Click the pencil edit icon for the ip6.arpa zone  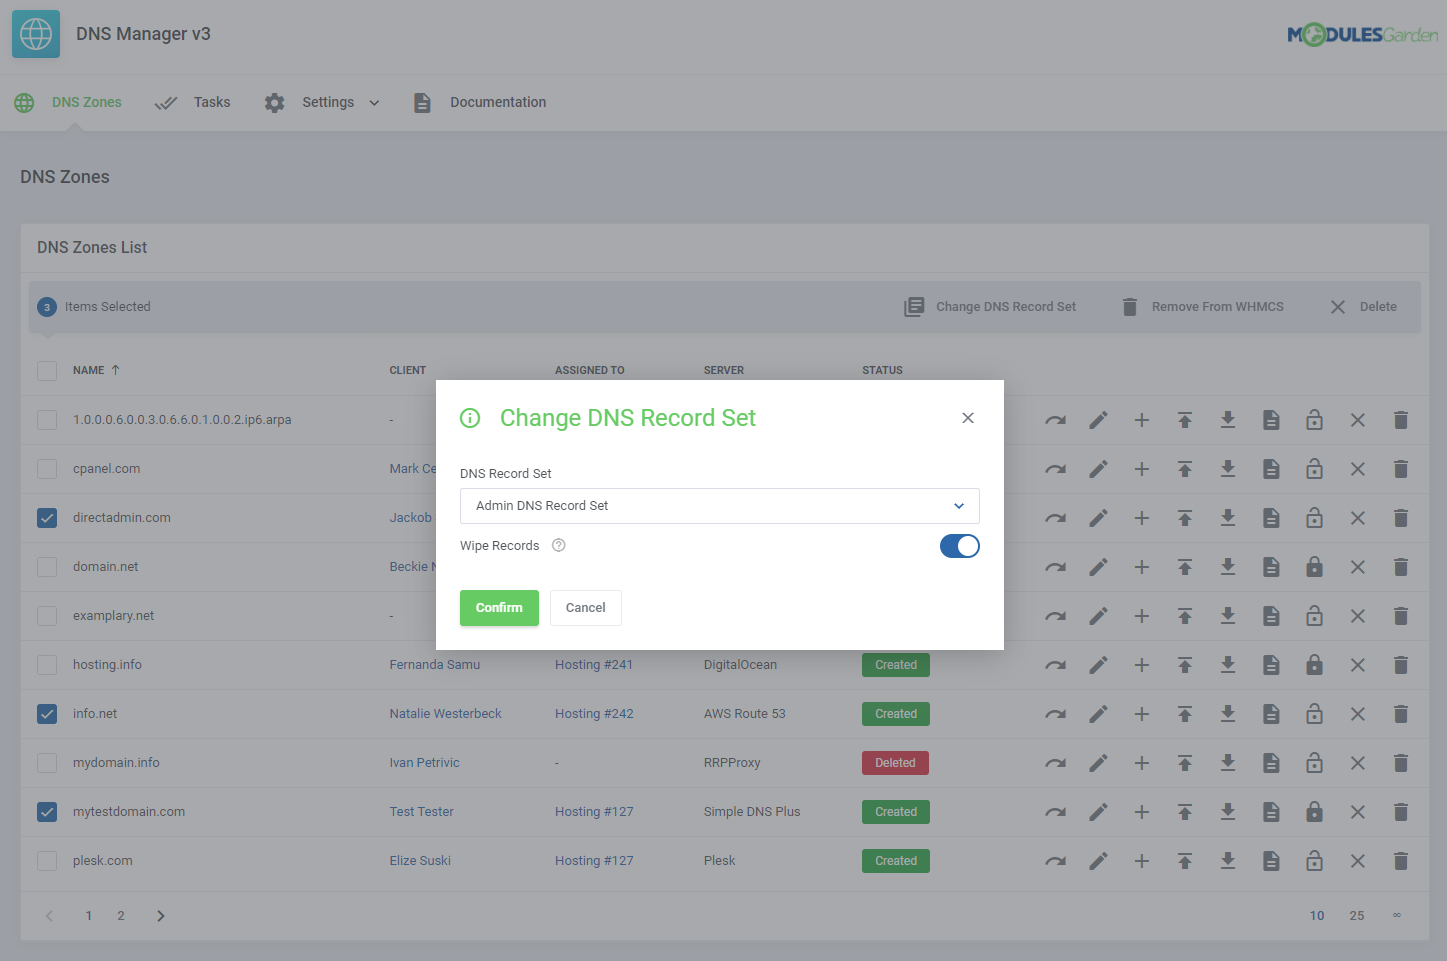point(1098,420)
